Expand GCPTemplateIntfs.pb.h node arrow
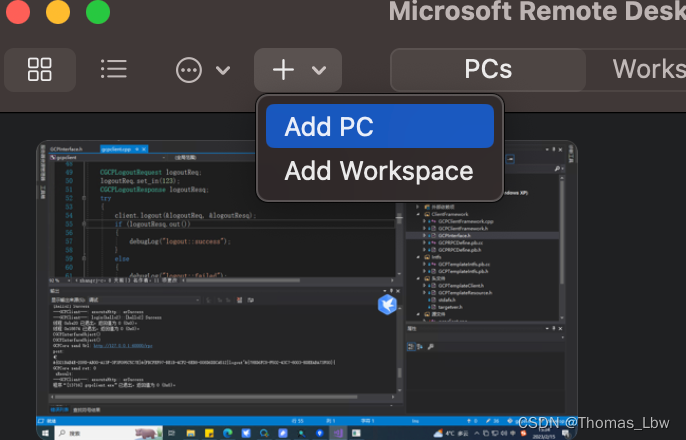686x440 pixels. click(424, 271)
